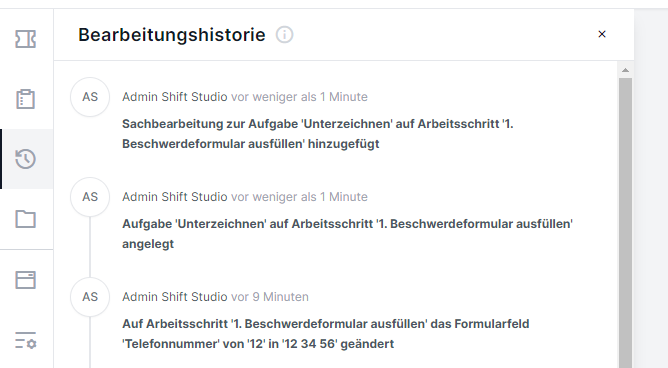The width and height of the screenshot is (668, 368).
Task: Select the history clock sidebar icon
Action: (x=26, y=159)
